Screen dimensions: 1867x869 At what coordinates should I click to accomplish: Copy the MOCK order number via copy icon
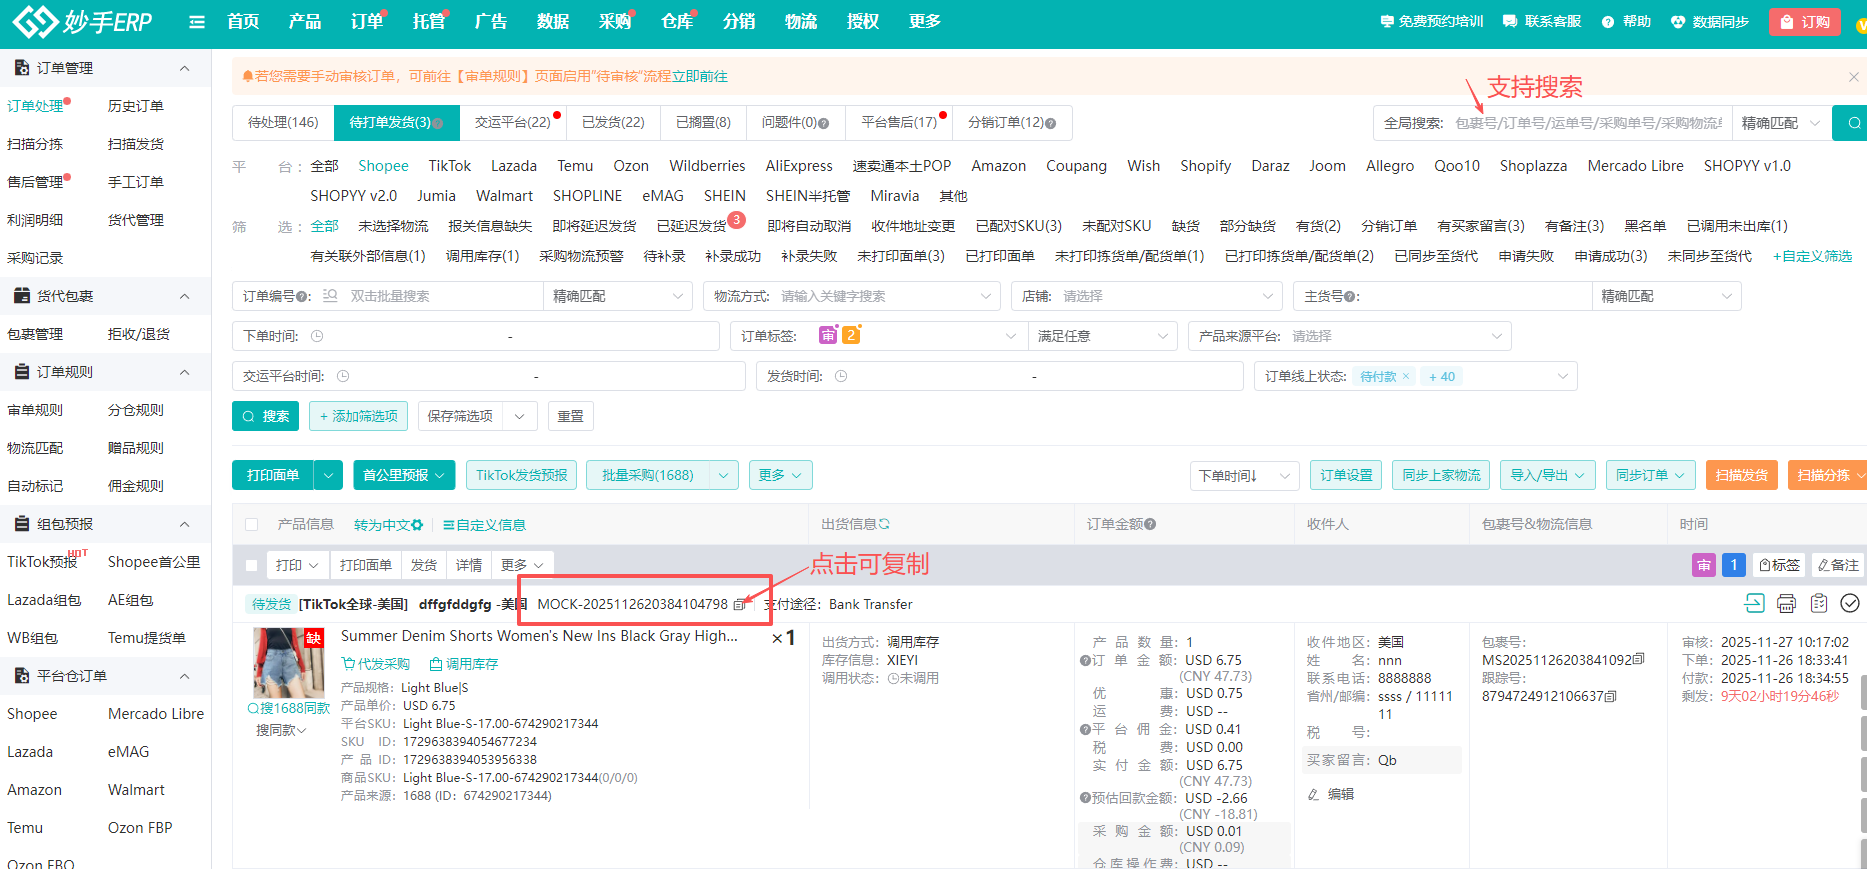pos(740,604)
